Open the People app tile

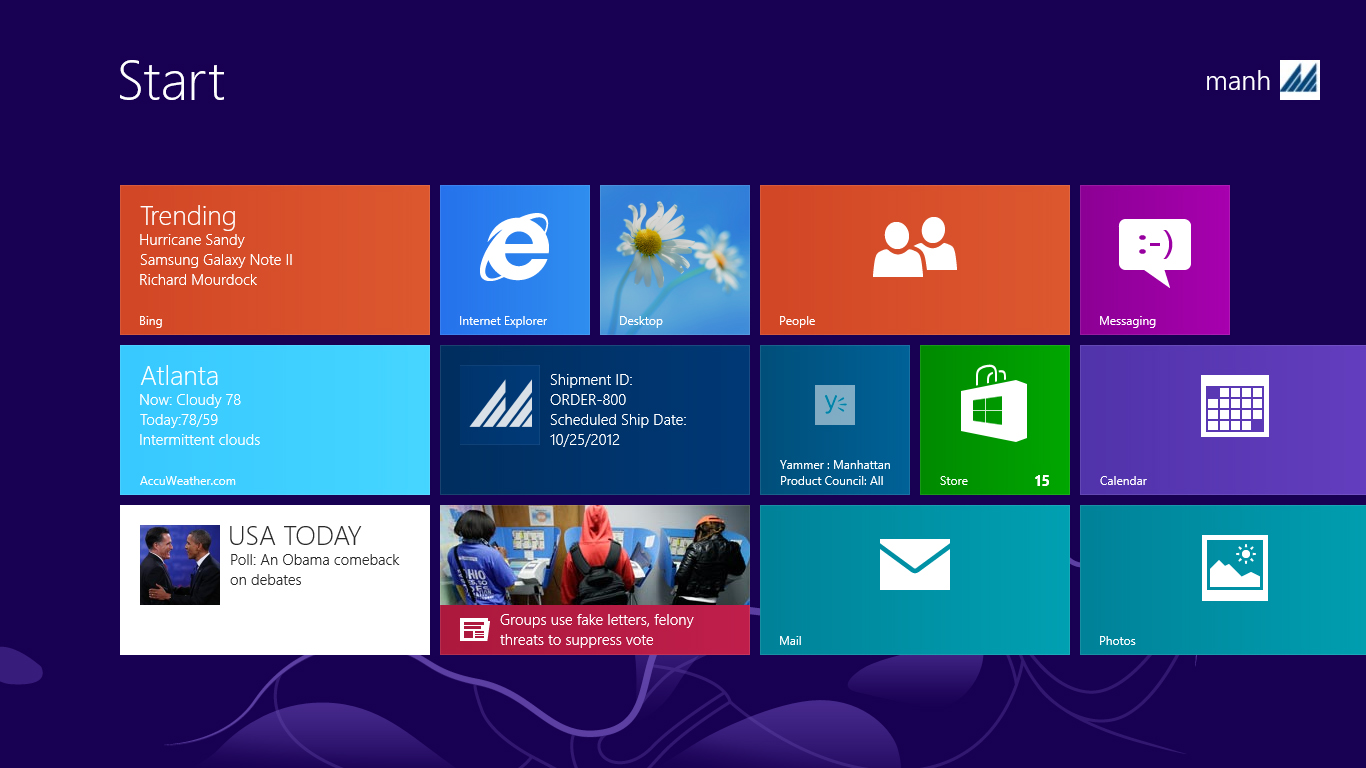tap(914, 259)
